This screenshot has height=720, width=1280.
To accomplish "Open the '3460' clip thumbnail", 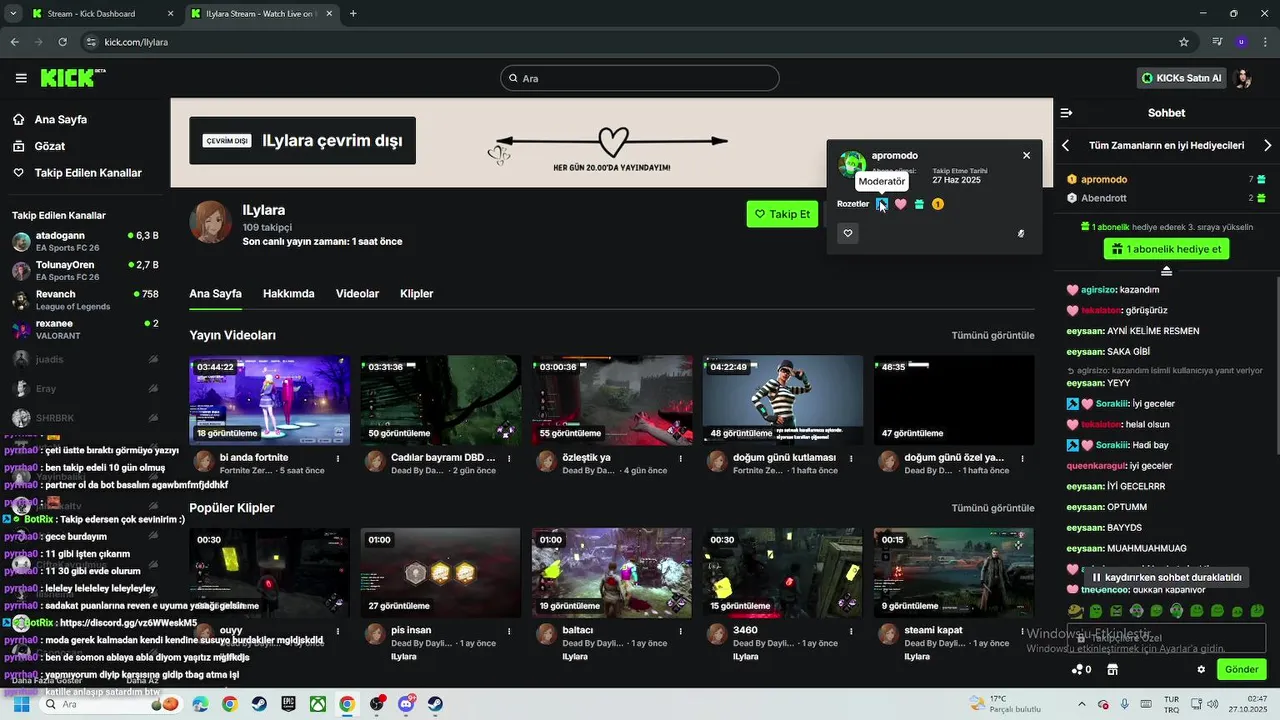I will (x=783, y=573).
